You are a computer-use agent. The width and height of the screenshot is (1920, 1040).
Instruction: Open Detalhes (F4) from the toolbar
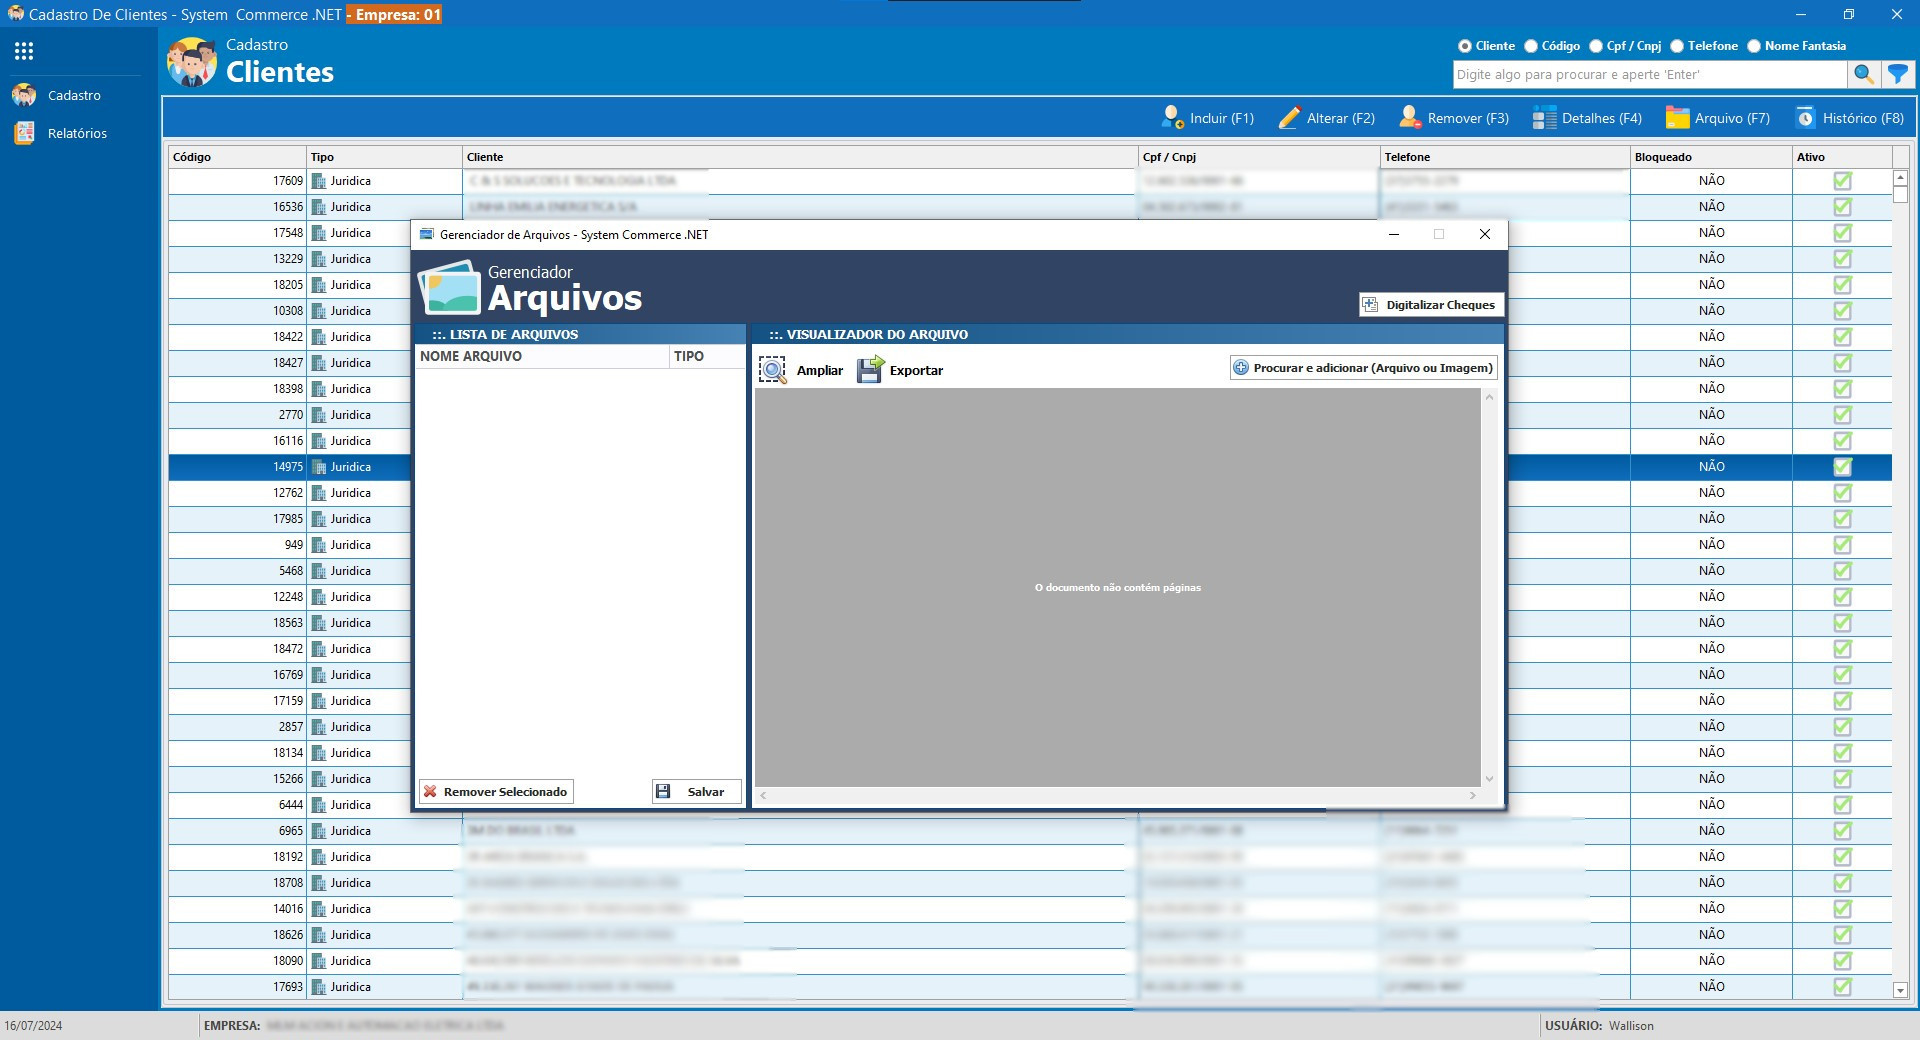1587,118
